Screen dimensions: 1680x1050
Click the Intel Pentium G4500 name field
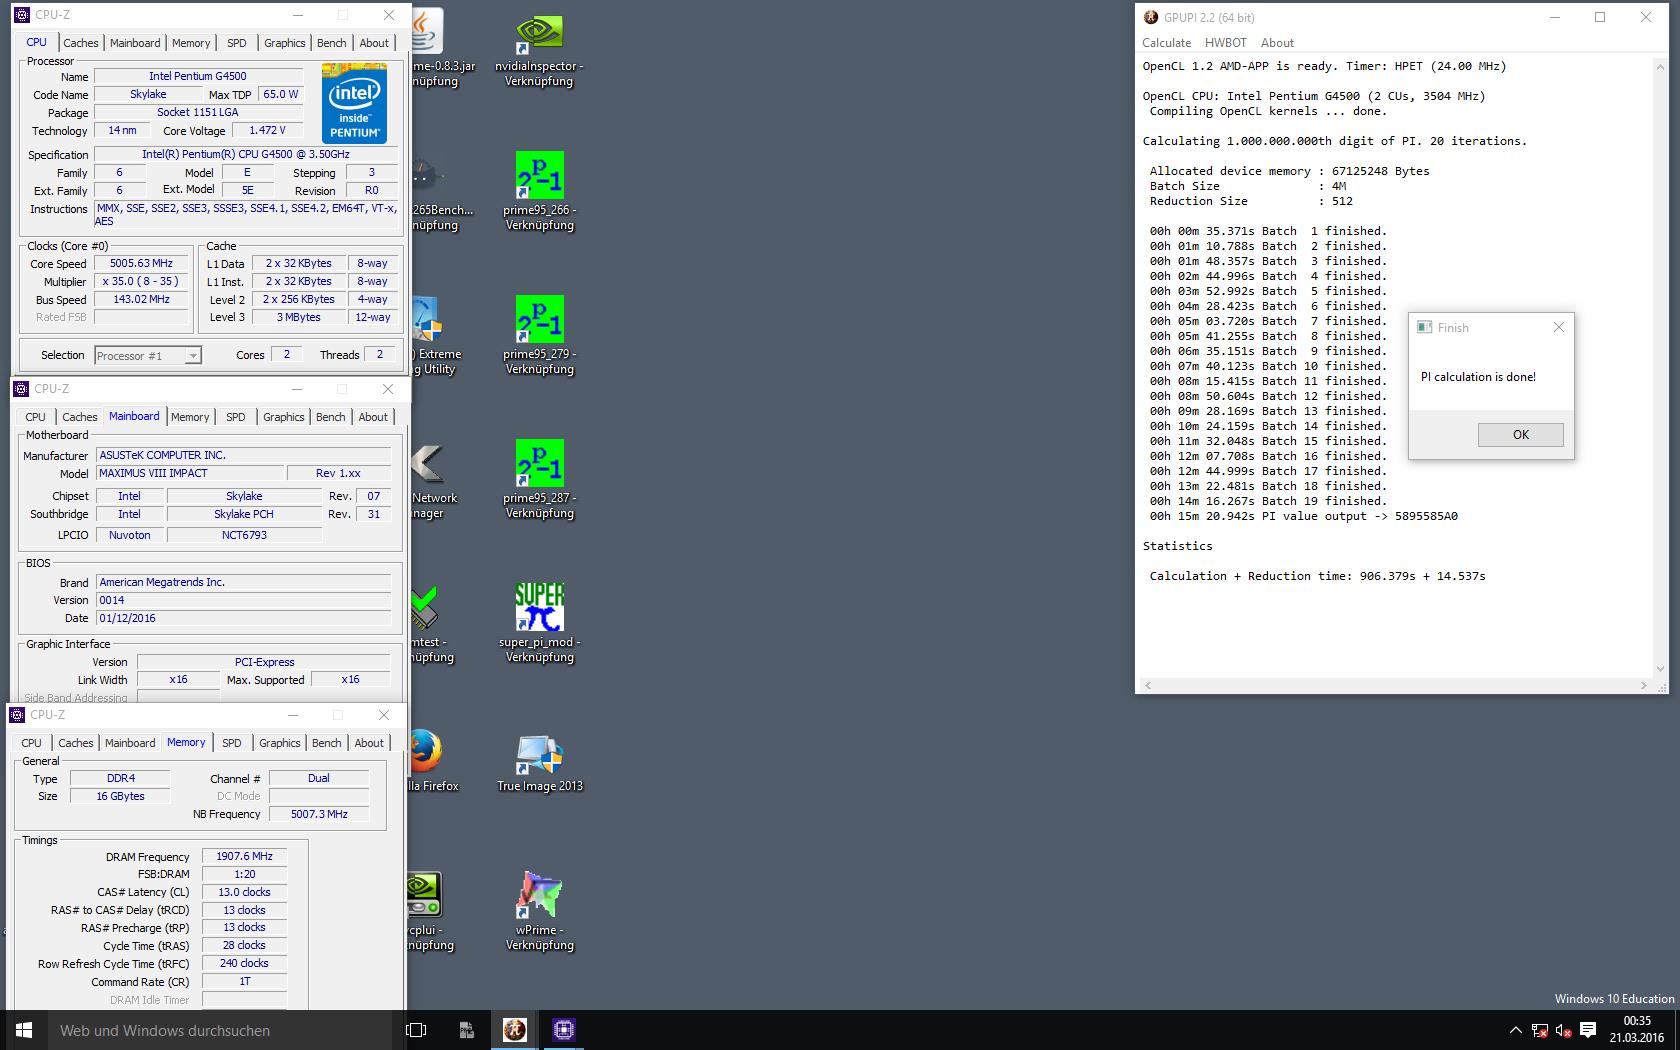tap(198, 76)
